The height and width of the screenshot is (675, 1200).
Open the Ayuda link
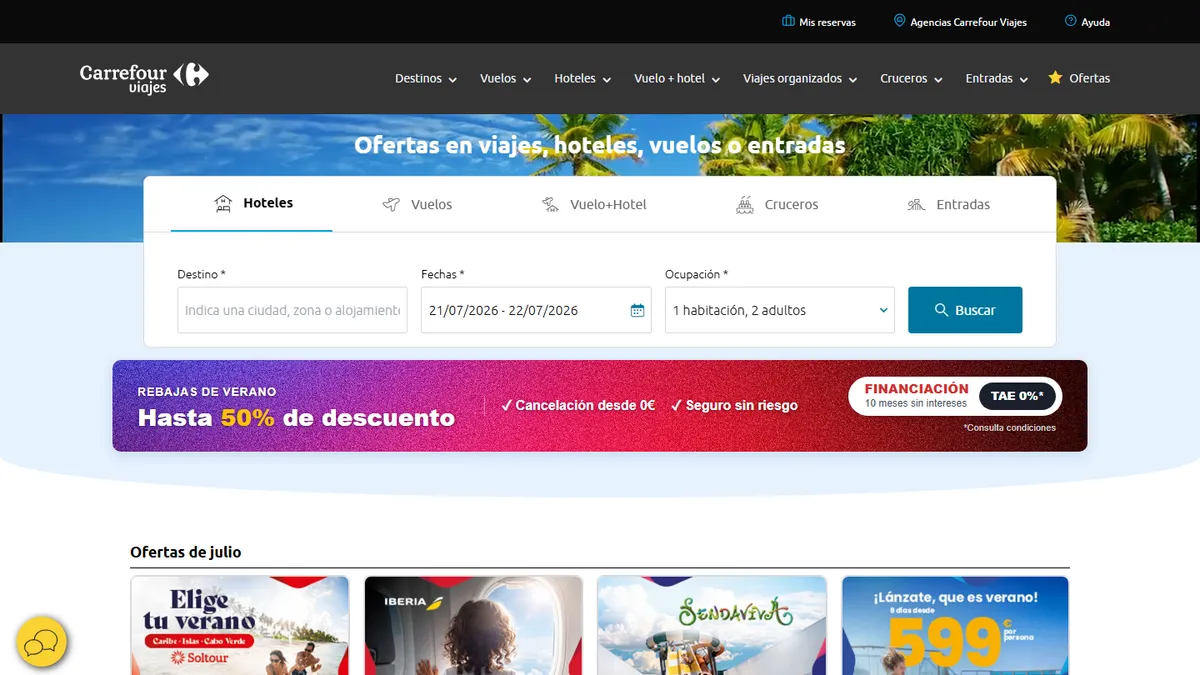tap(1087, 22)
